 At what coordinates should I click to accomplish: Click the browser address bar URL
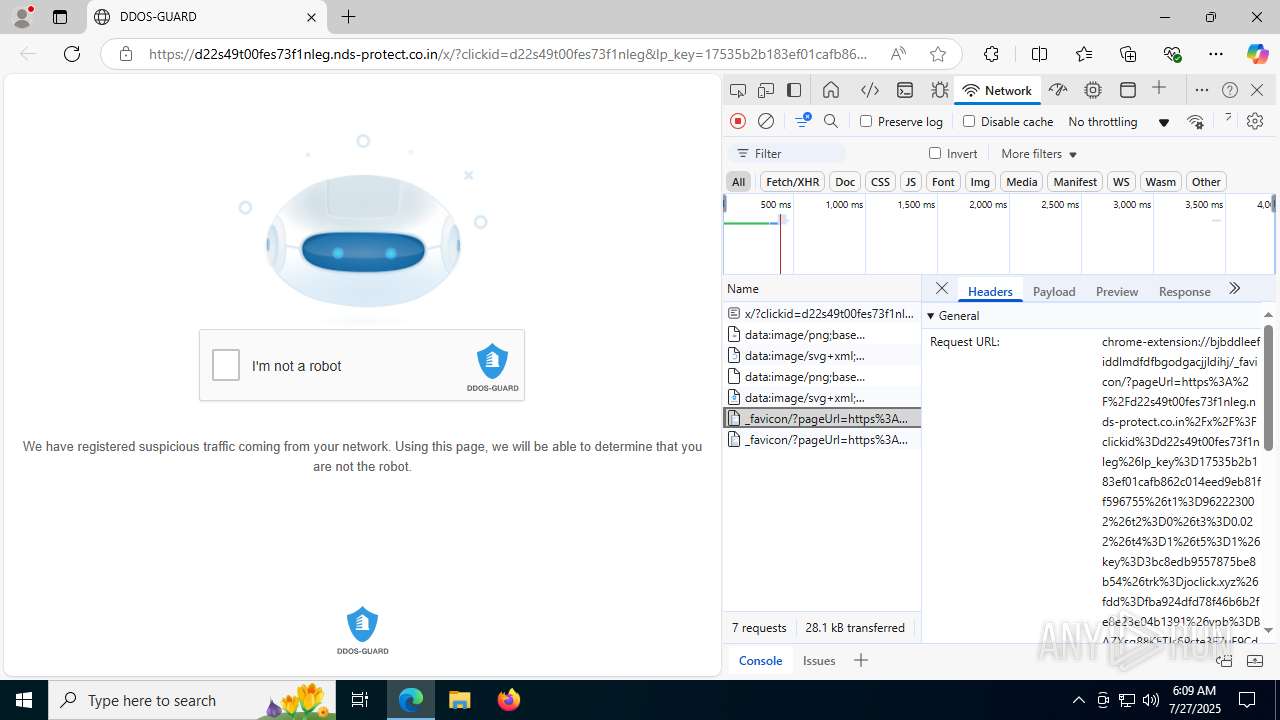pos(508,54)
